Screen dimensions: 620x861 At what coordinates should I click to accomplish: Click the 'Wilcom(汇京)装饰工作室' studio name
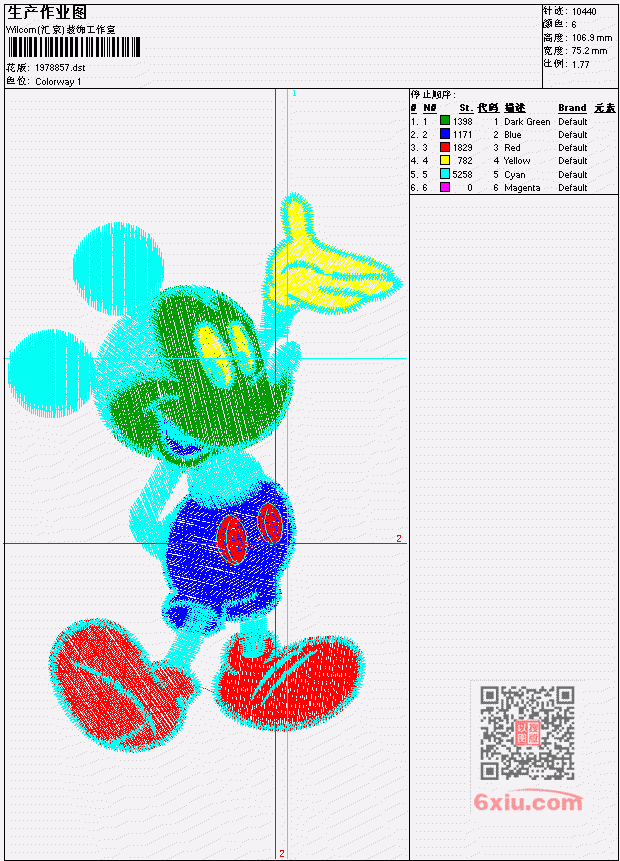point(61,30)
